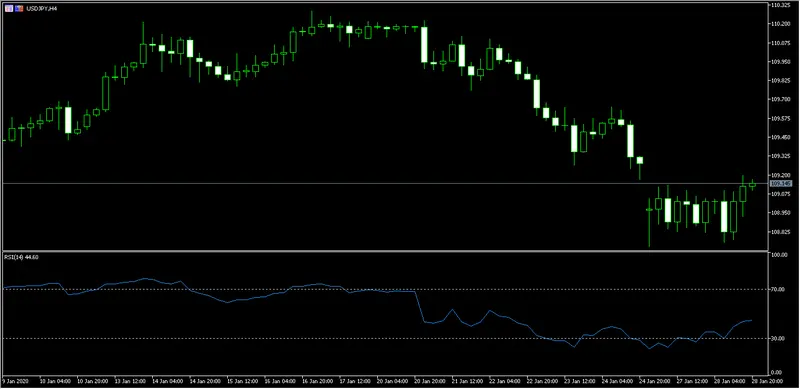The width and height of the screenshot is (800, 389).
Task: Click the one-click trading icon beside USDJPY
Action: tap(9, 9)
